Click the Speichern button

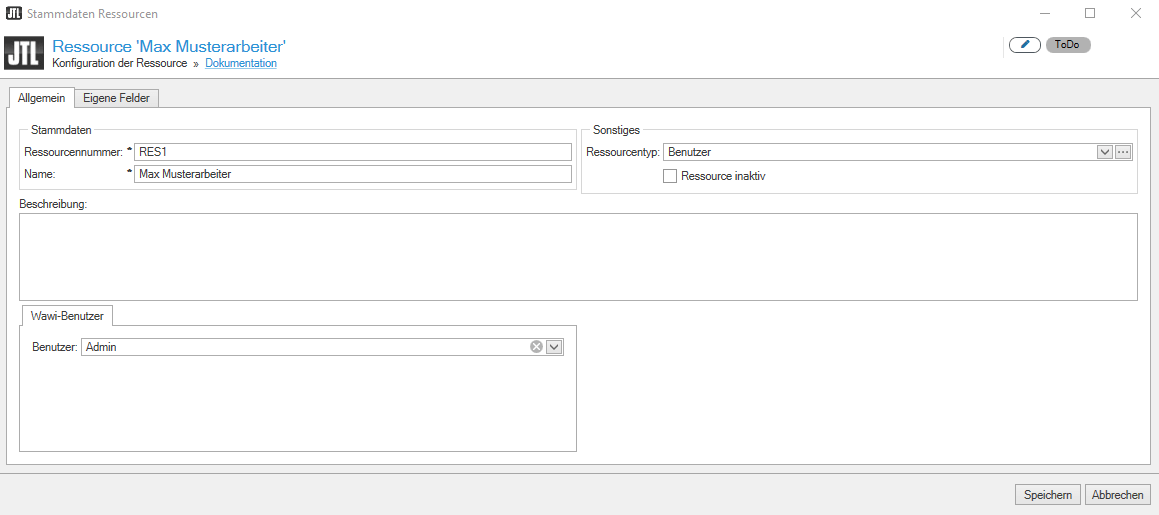point(1047,495)
